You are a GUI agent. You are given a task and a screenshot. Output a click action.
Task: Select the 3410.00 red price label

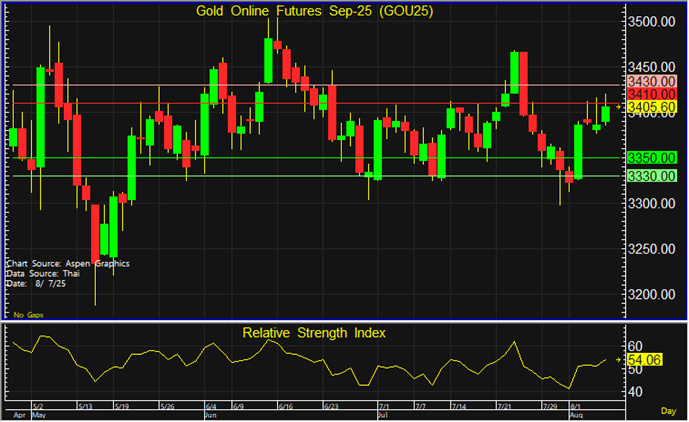[652, 93]
